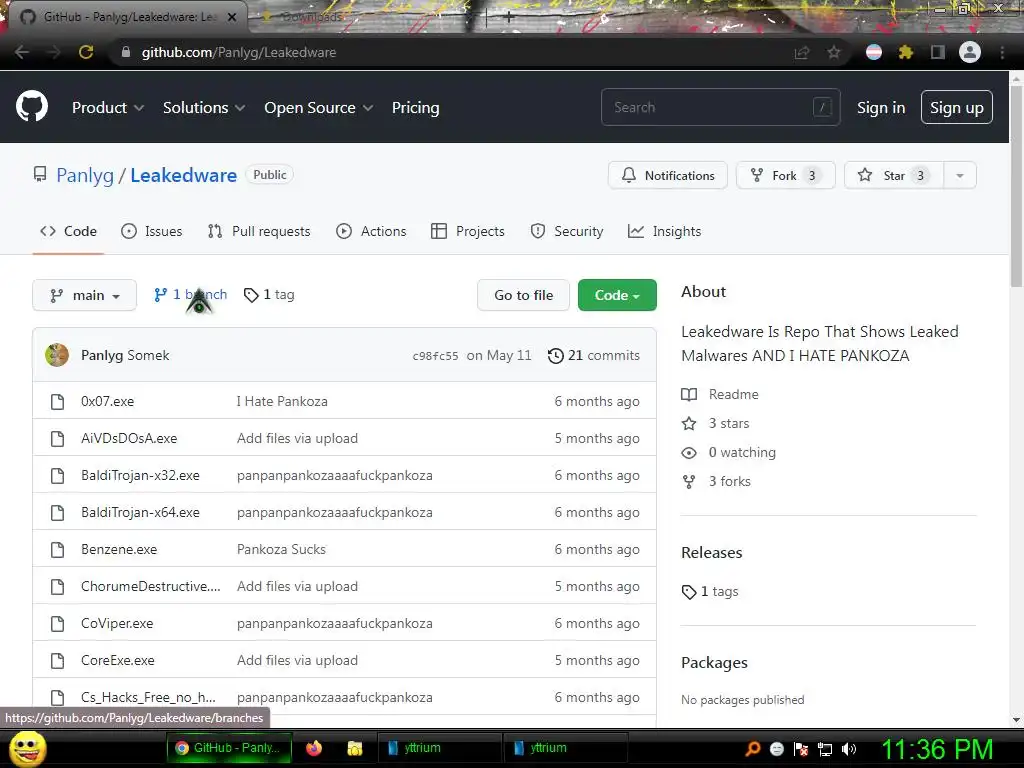
Task: Open the smiley start button on taskbar
Action: [x=27, y=748]
